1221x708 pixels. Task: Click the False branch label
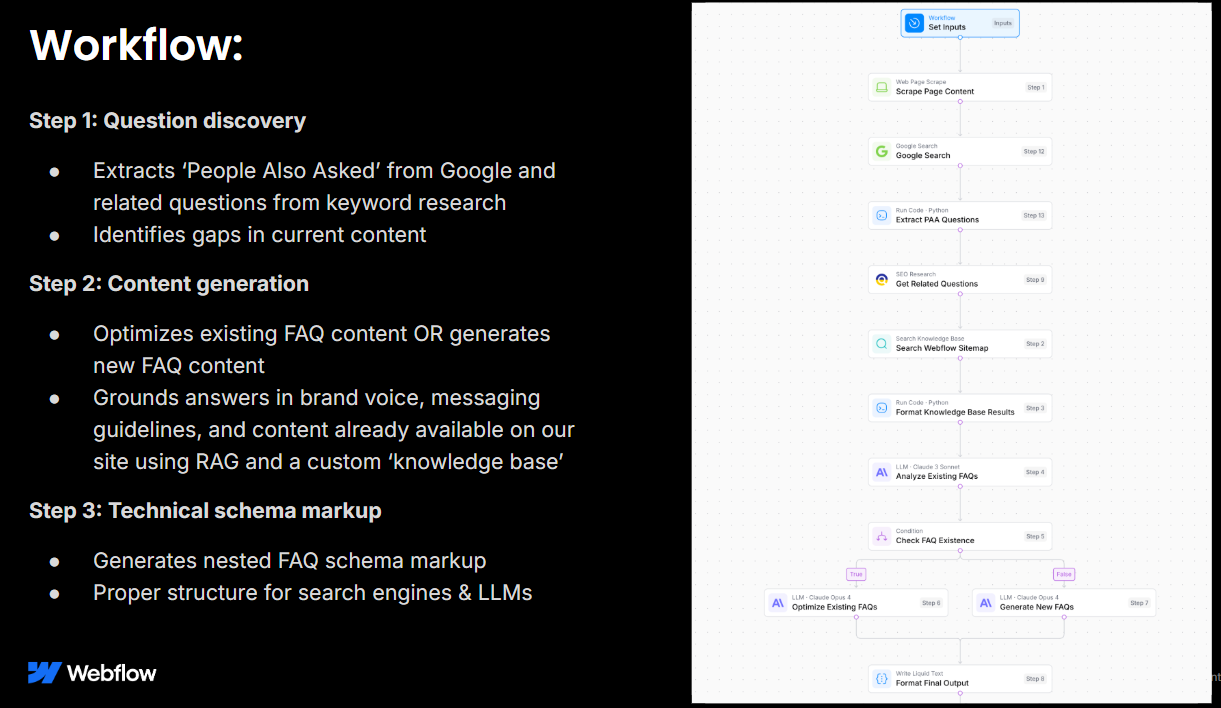(x=1064, y=574)
